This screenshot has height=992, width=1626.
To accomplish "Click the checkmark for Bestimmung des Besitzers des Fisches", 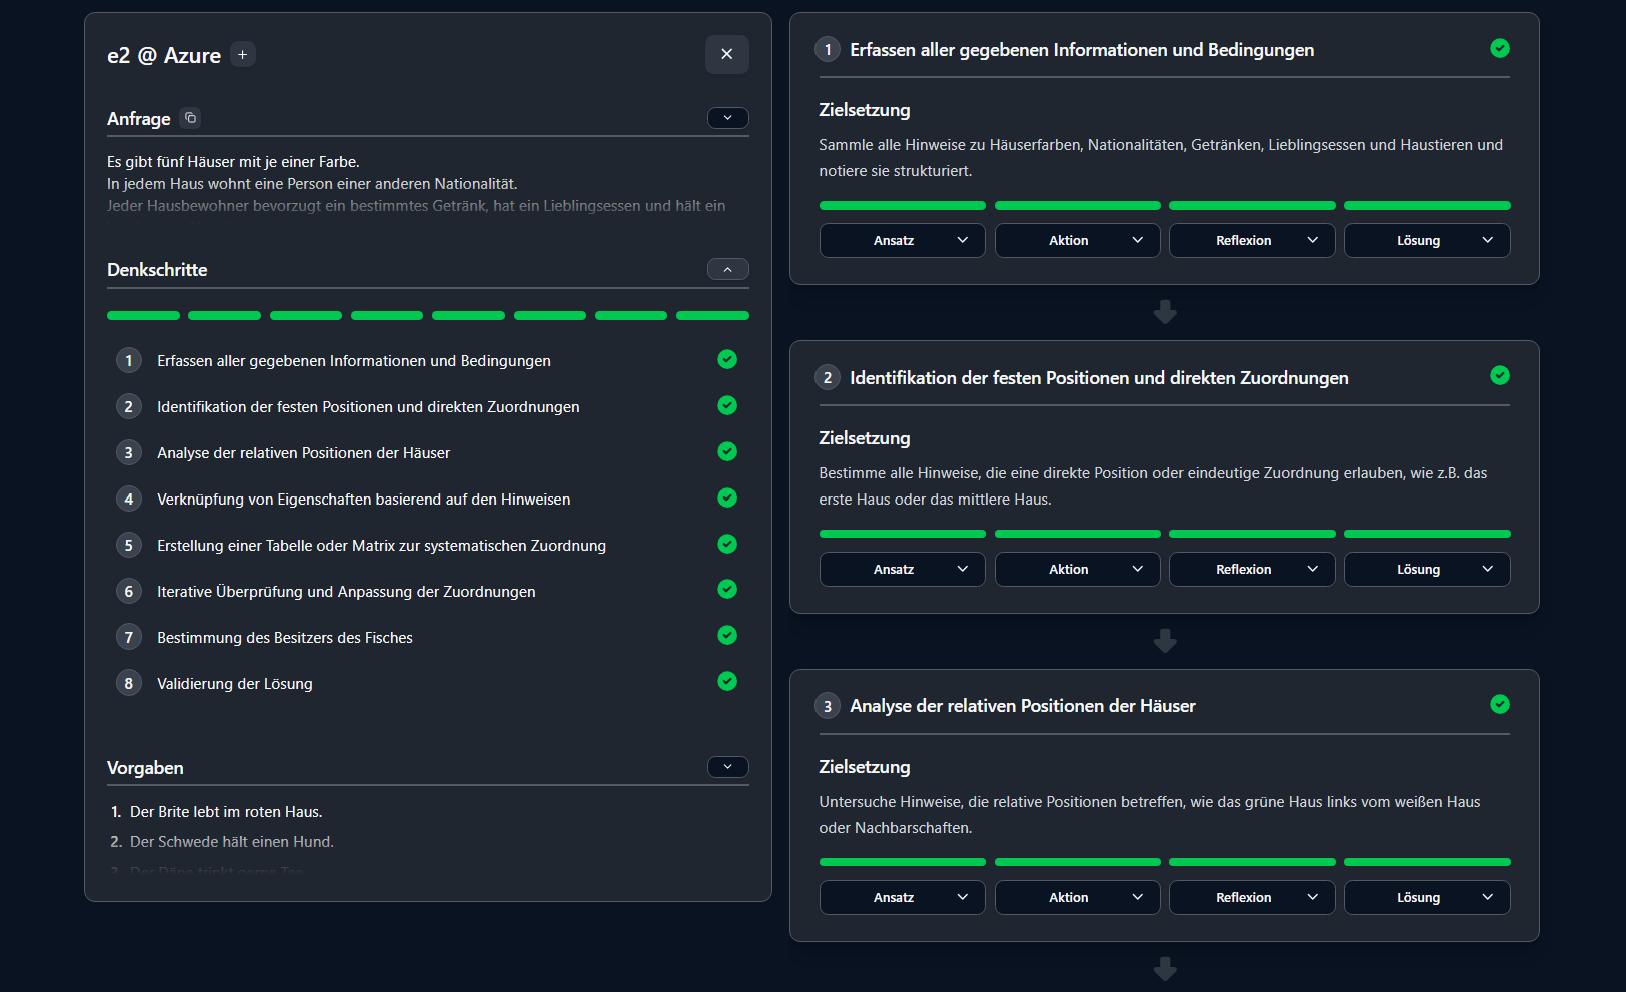I will coord(727,635).
